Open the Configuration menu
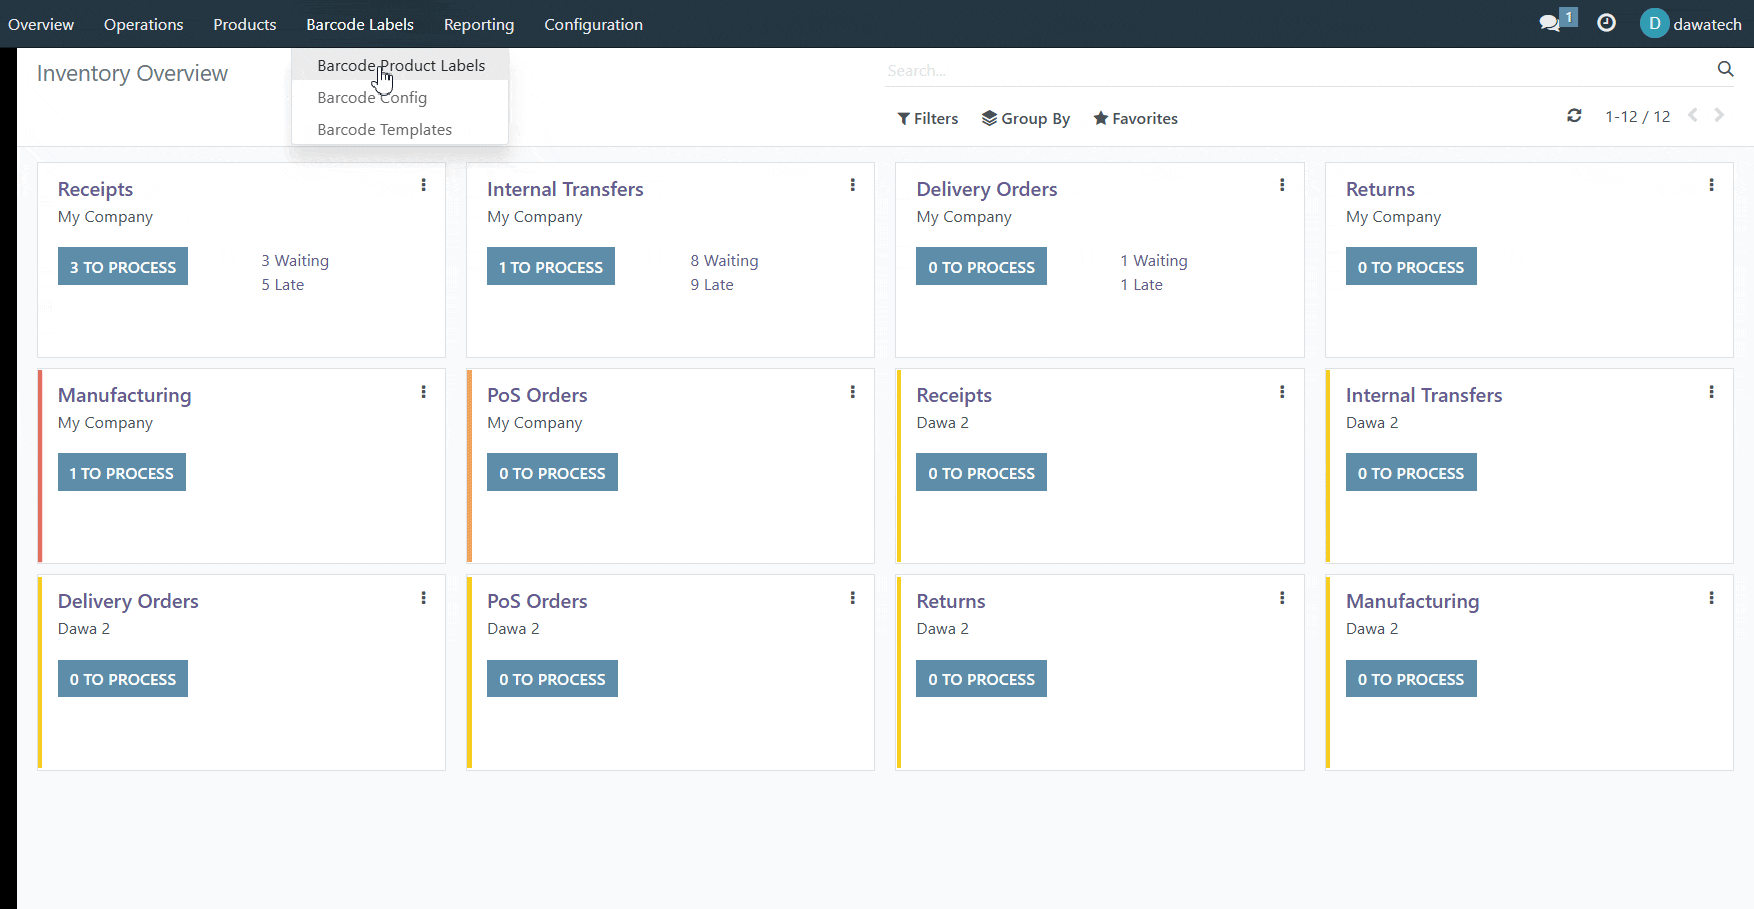The width and height of the screenshot is (1754, 909). pos(593,24)
